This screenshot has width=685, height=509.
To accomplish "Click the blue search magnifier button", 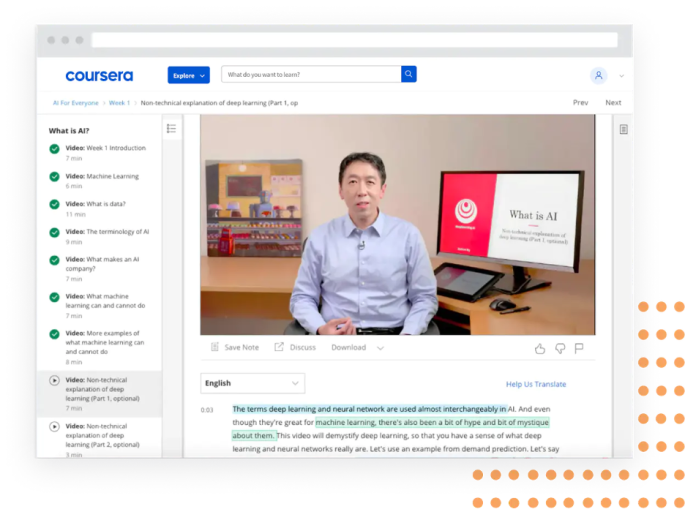I will click(x=408, y=74).
